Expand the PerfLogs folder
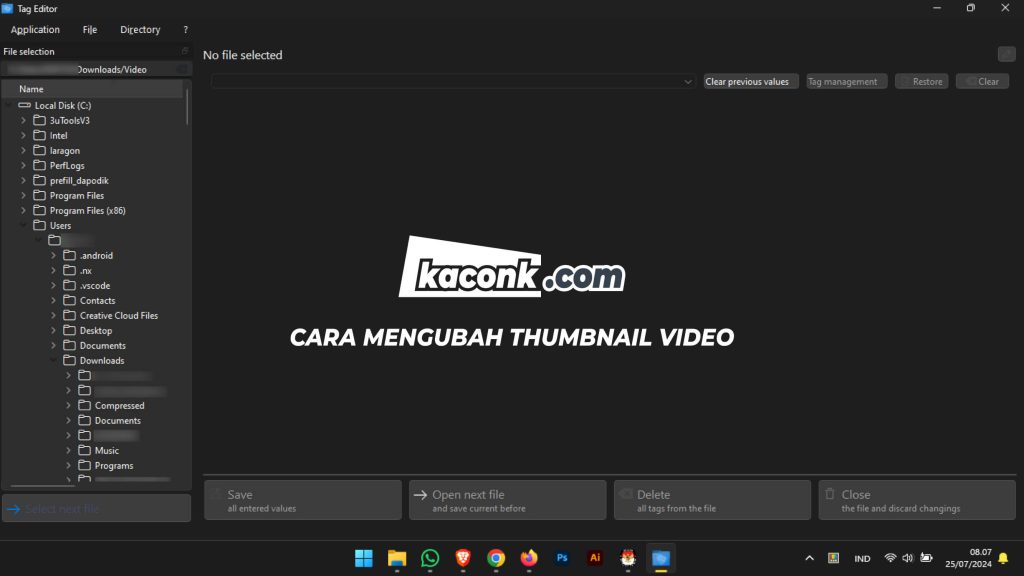 [x=24, y=165]
